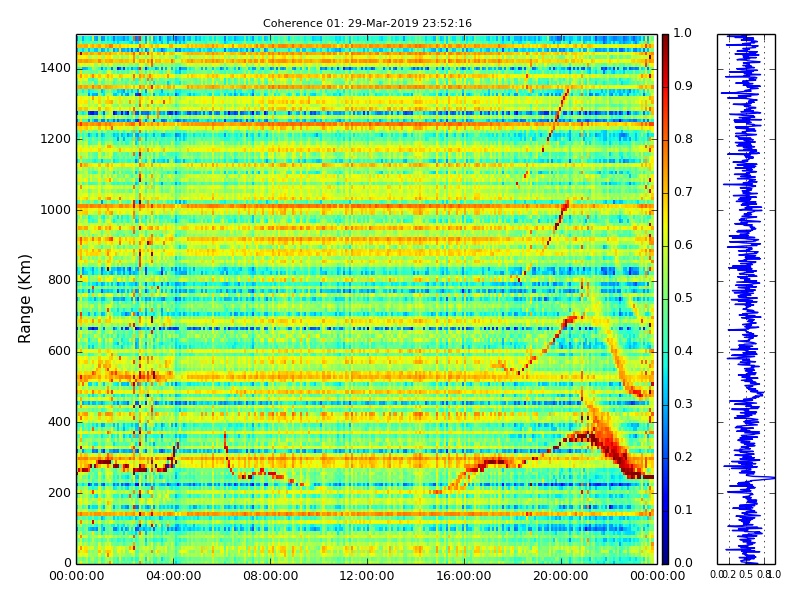Screen dimensions: 800x600
Task: Click the colorbar 0.8 label
Action: coord(683,139)
